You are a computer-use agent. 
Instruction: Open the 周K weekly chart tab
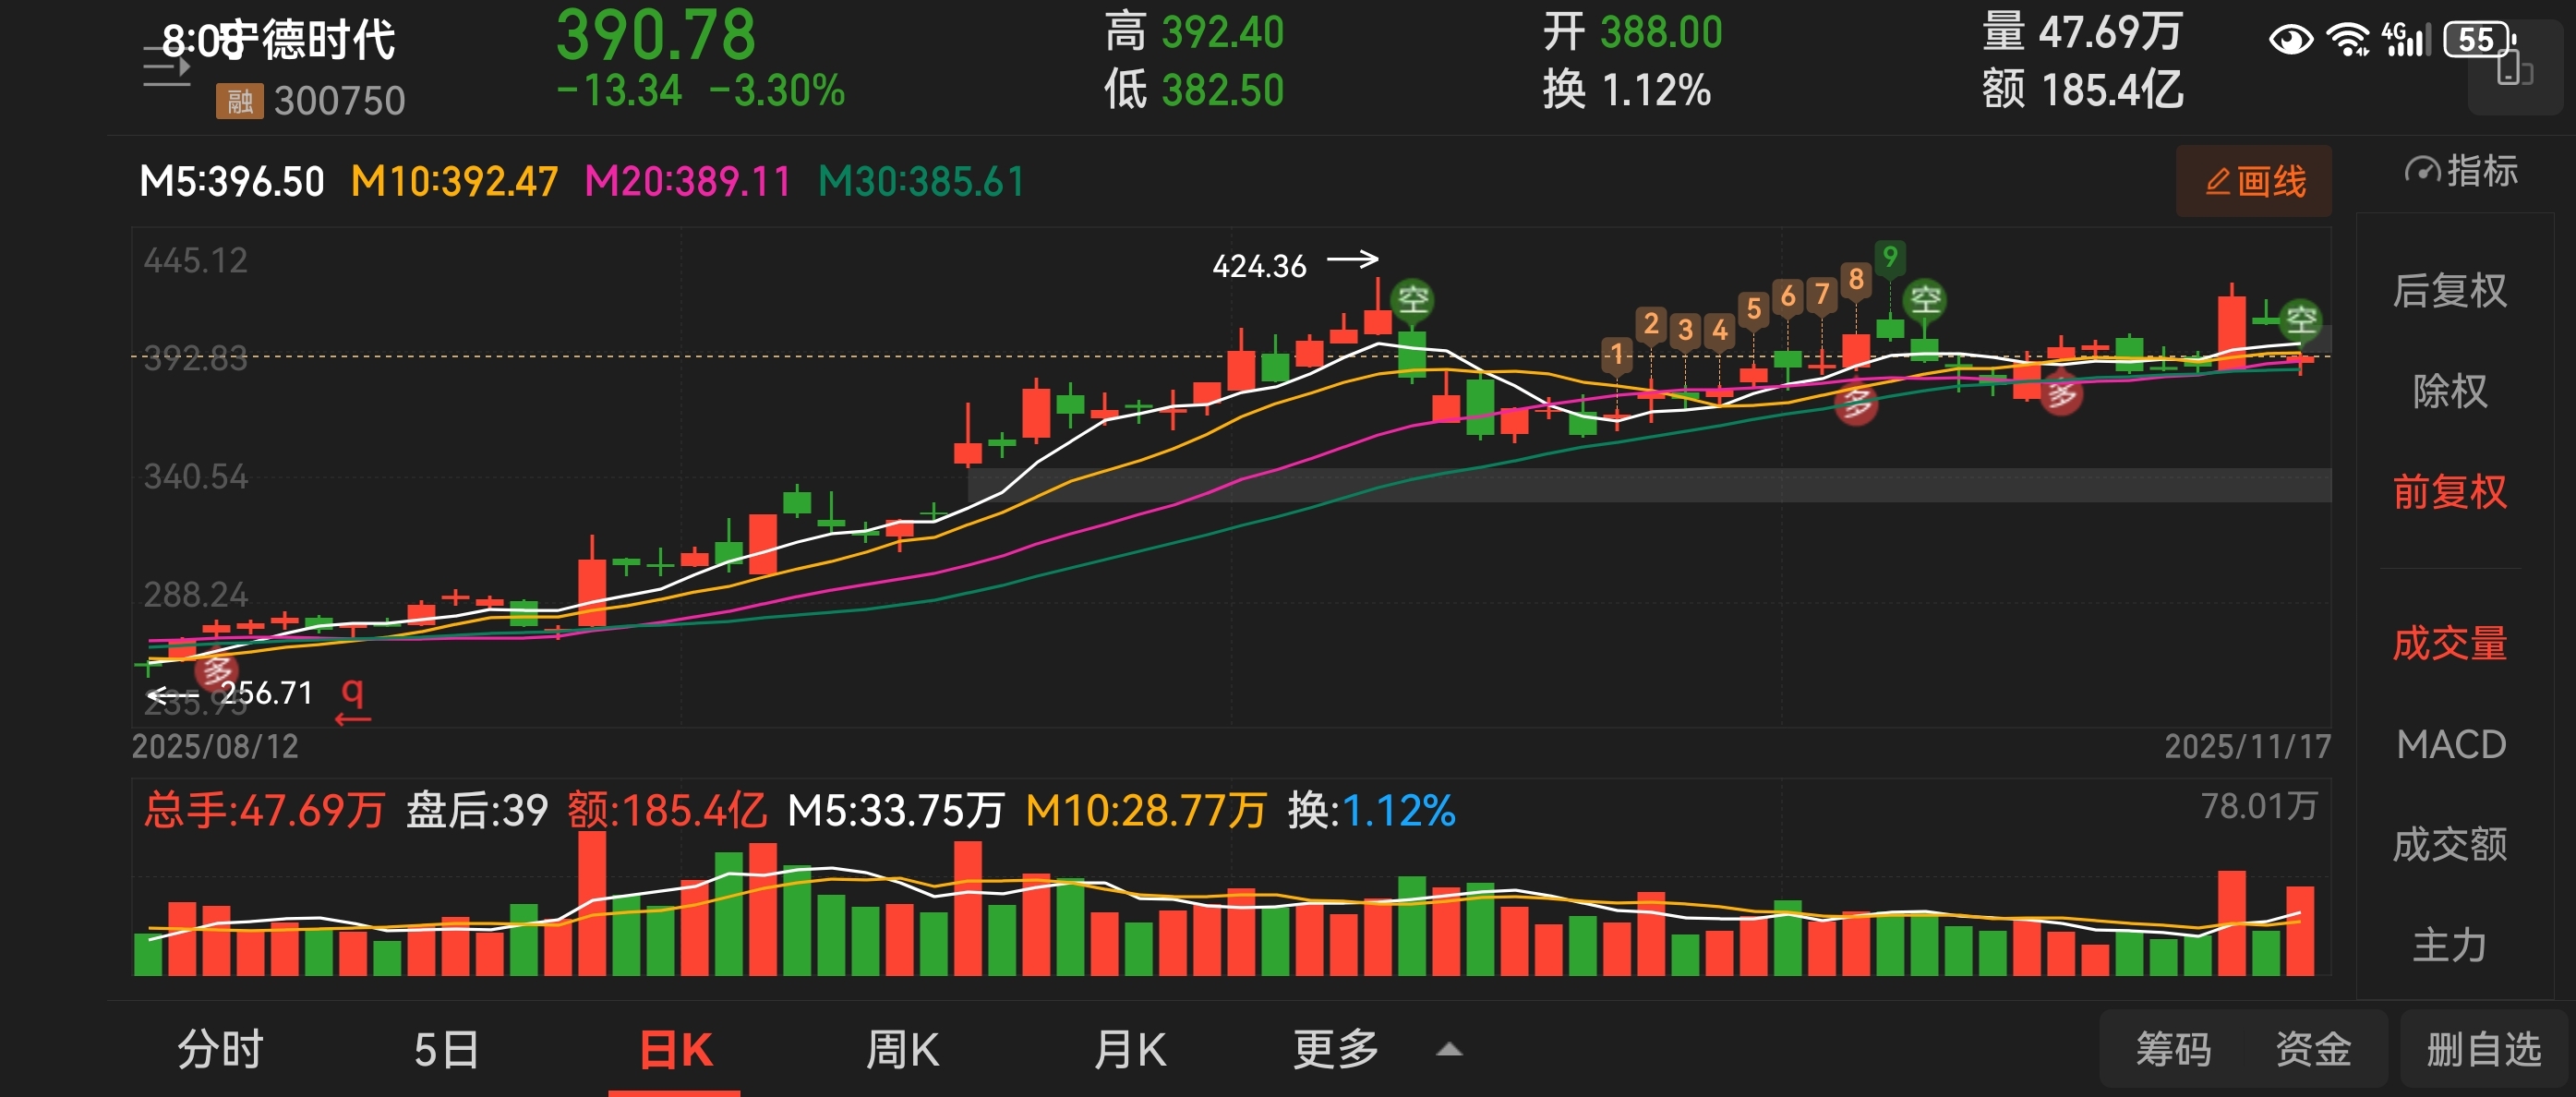(x=902, y=1050)
